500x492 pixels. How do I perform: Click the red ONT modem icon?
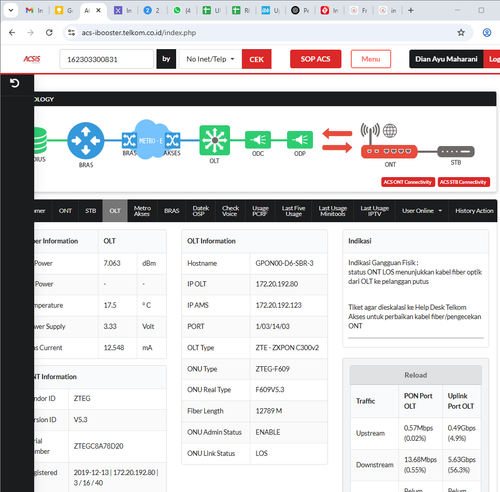[x=389, y=152]
